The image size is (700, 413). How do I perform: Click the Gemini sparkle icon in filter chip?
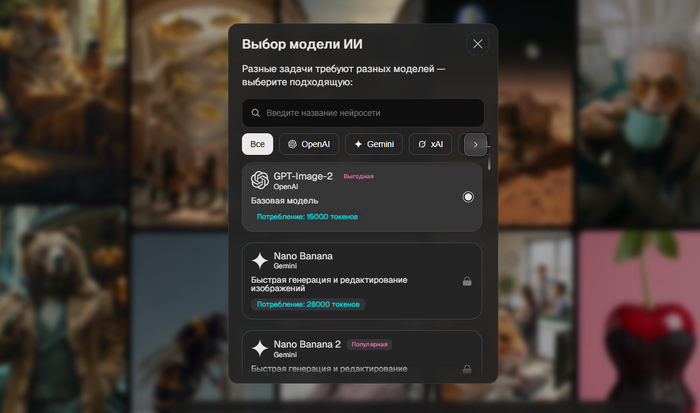coord(358,144)
